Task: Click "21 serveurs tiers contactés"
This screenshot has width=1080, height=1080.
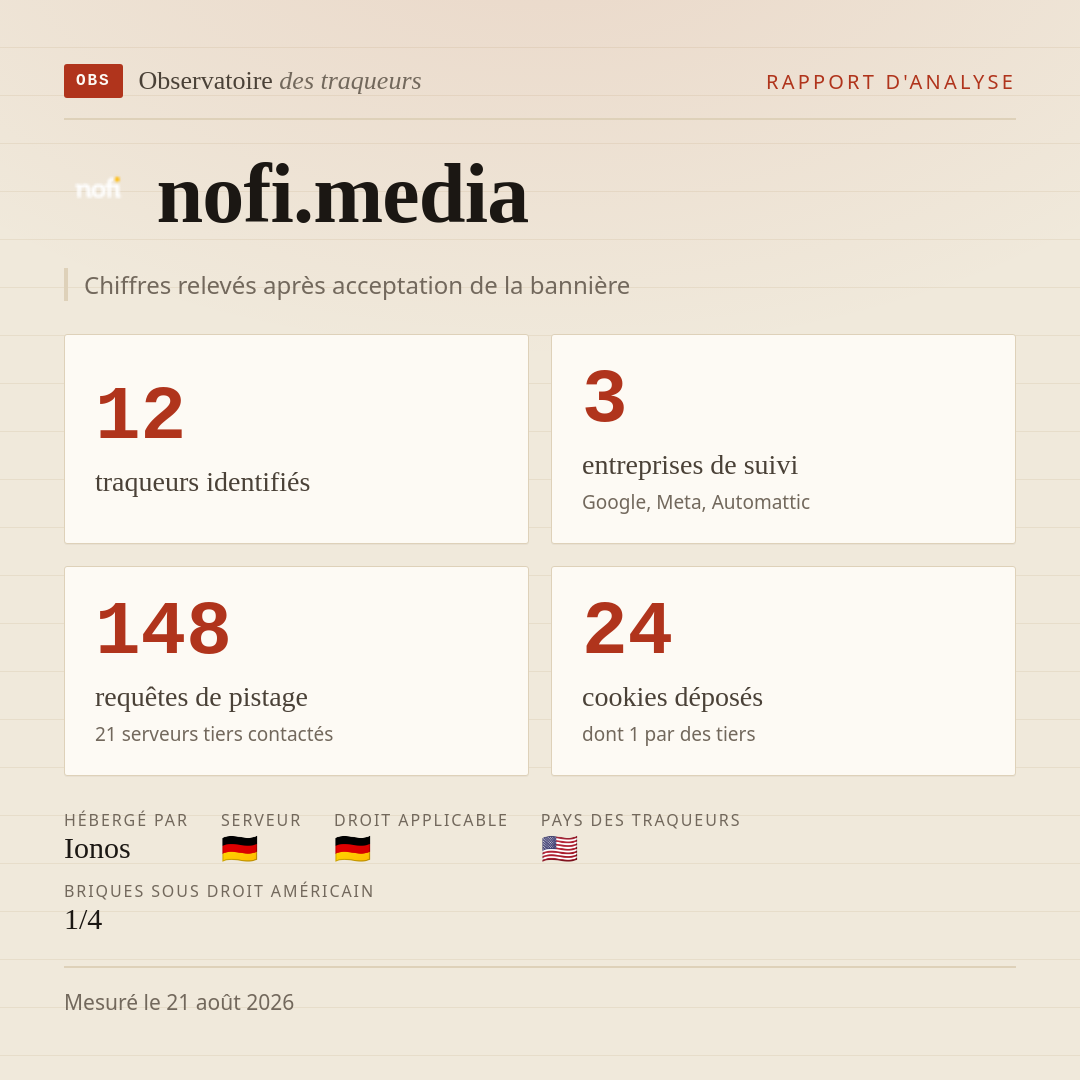Action: 214,734
